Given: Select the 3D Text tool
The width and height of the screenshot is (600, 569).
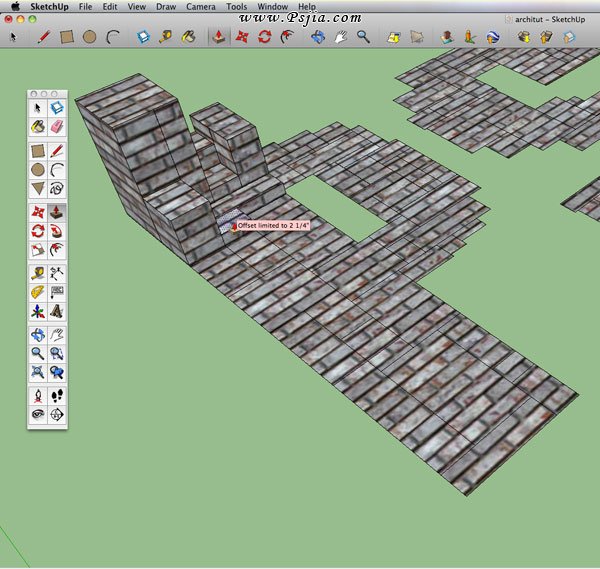Looking at the screenshot, I should coord(57,312).
